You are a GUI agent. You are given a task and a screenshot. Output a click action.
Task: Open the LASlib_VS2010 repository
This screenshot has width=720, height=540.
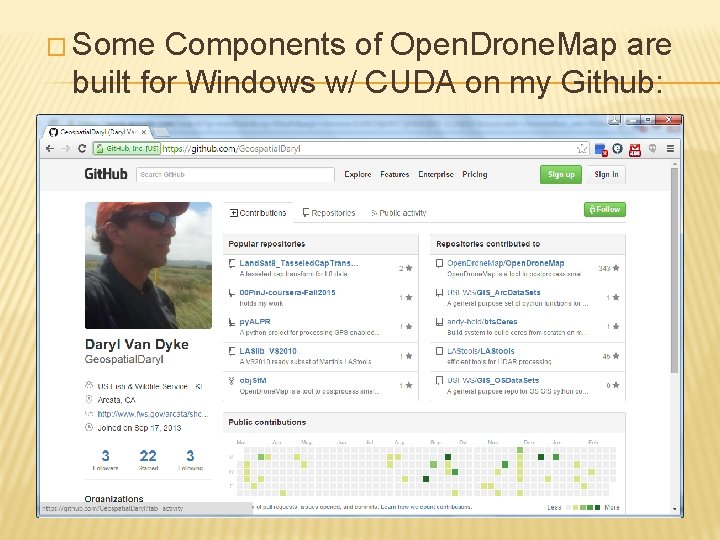click(268, 351)
